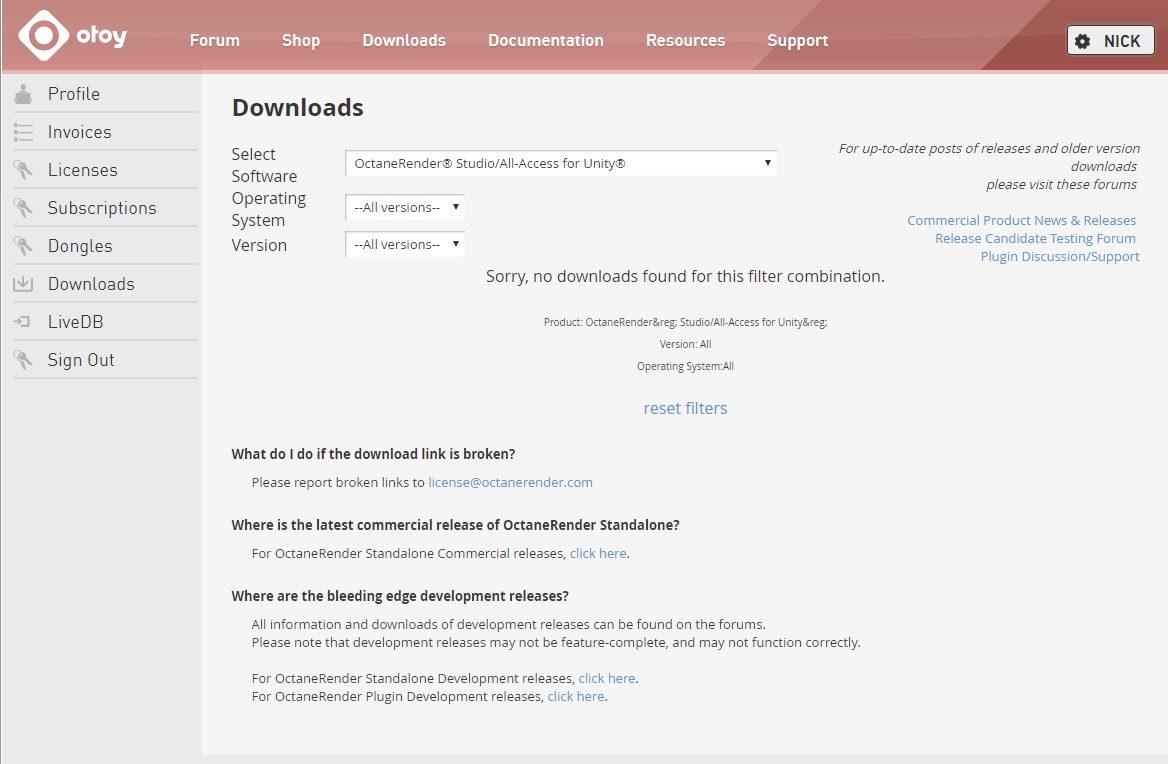Viewport: 1168px width, 764px height.
Task: Open Plugin Discussion/Support link
Action: (1060, 256)
